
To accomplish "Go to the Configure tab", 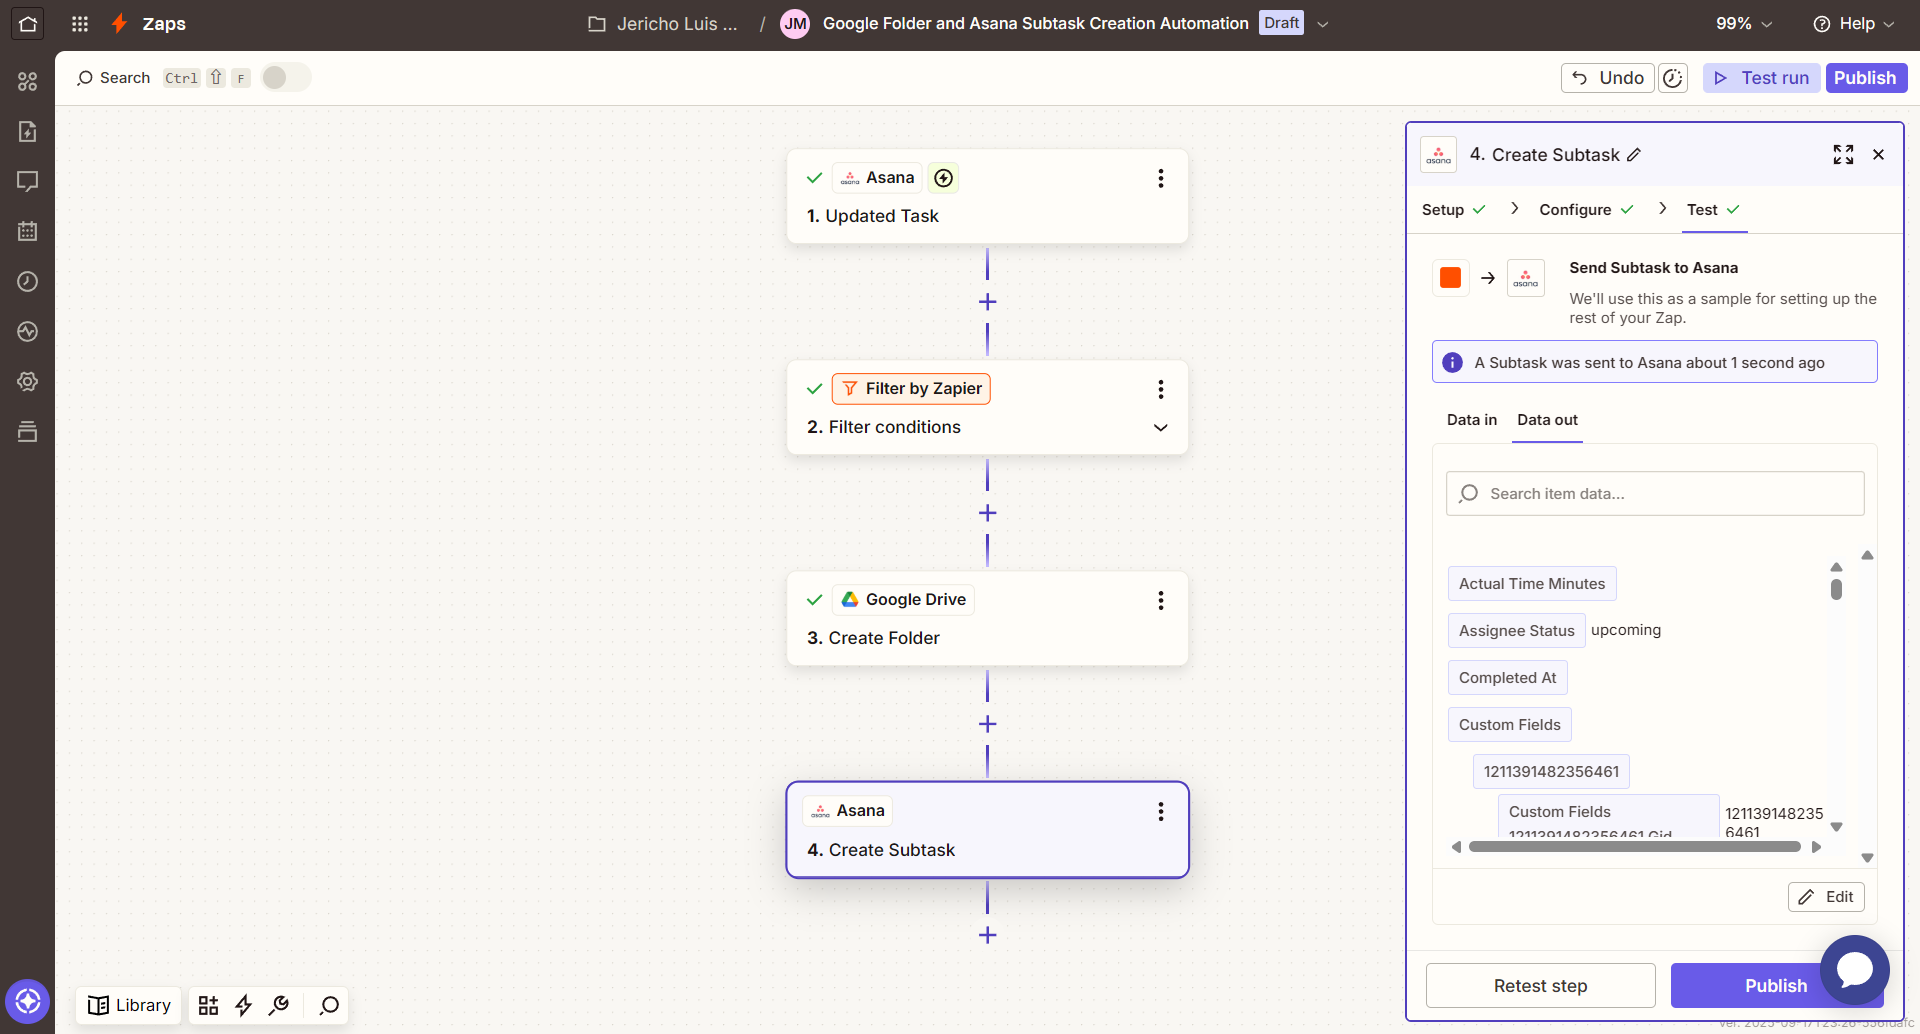I will [1575, 210].
